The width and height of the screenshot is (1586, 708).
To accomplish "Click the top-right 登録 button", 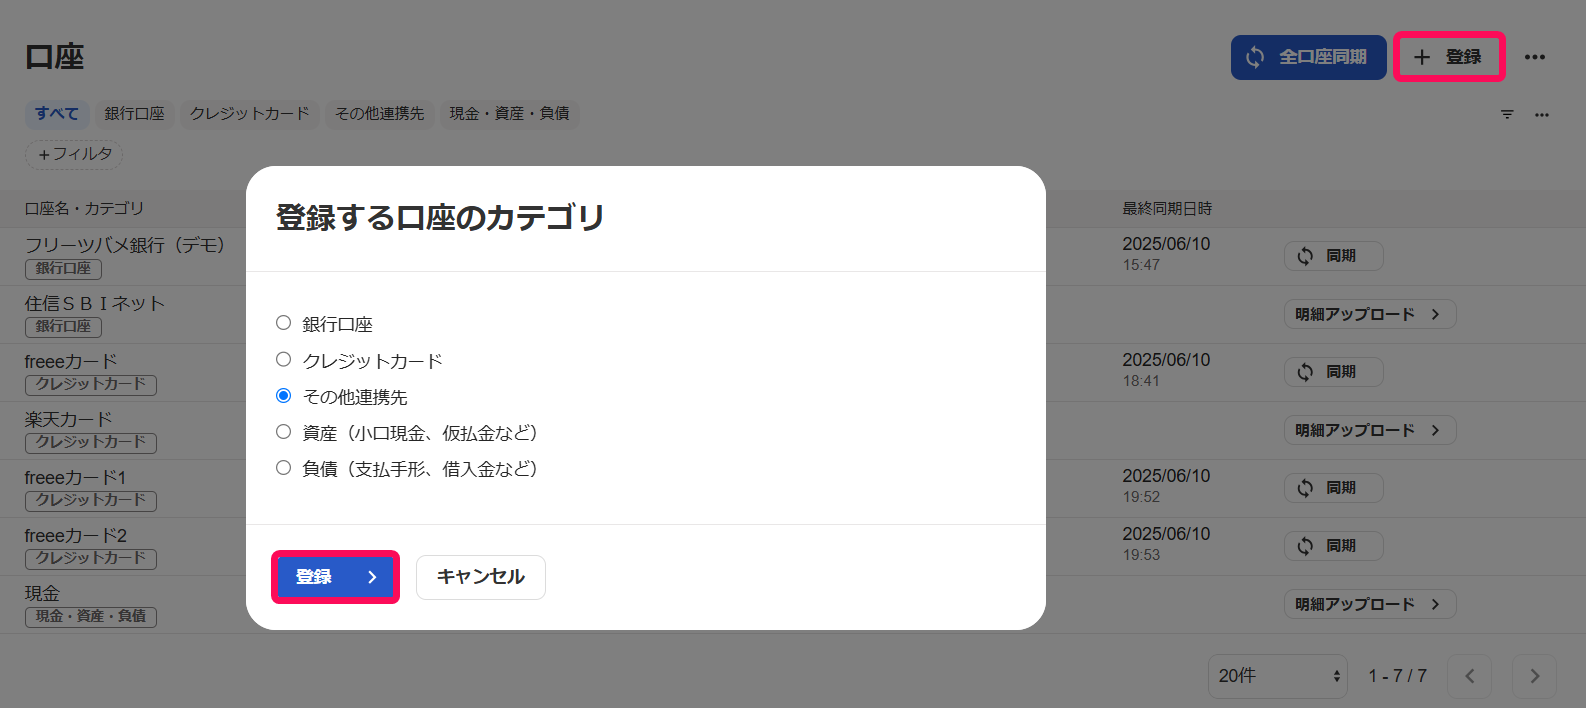I will pyautogui.click(x=1449, y=57).
